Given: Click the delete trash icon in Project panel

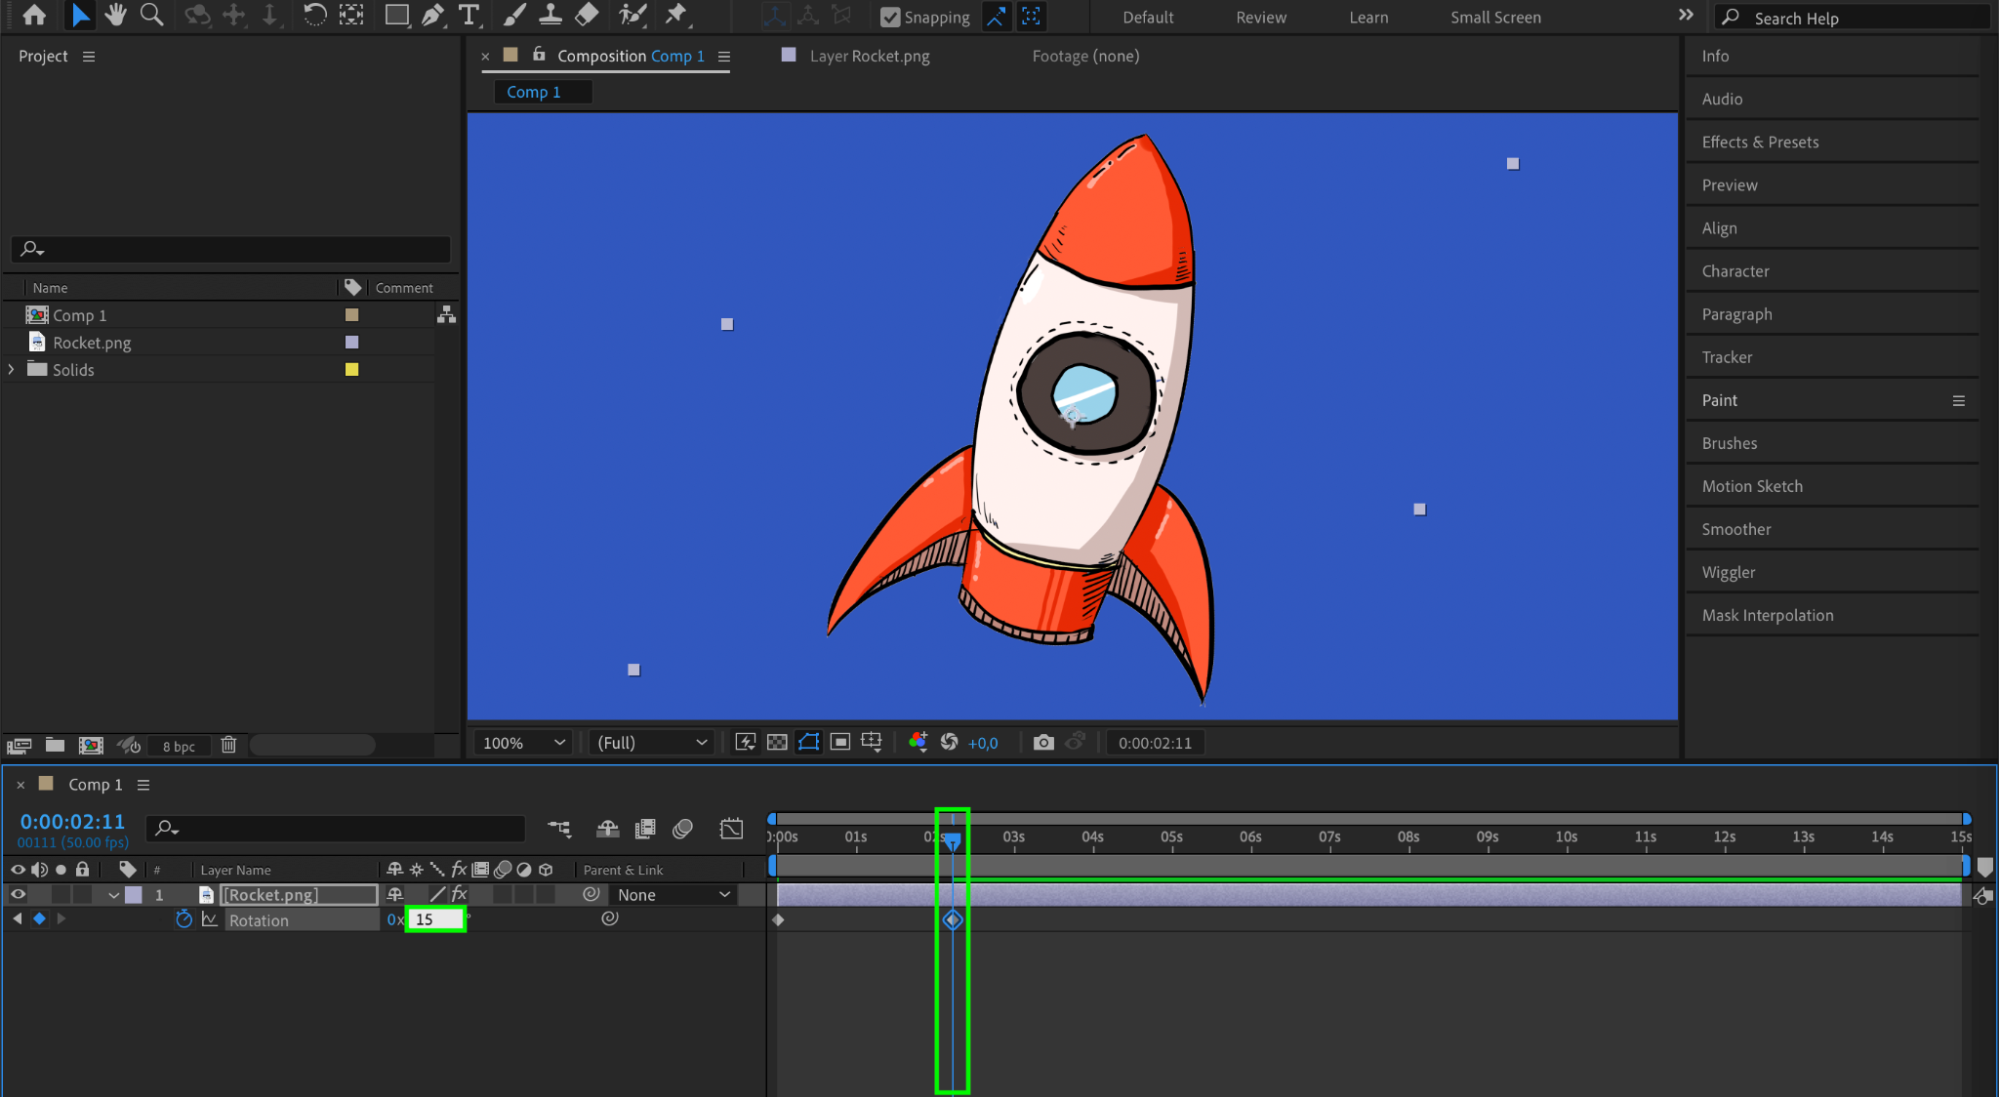Looking at the screenshot, I should [x=228, y=745].
